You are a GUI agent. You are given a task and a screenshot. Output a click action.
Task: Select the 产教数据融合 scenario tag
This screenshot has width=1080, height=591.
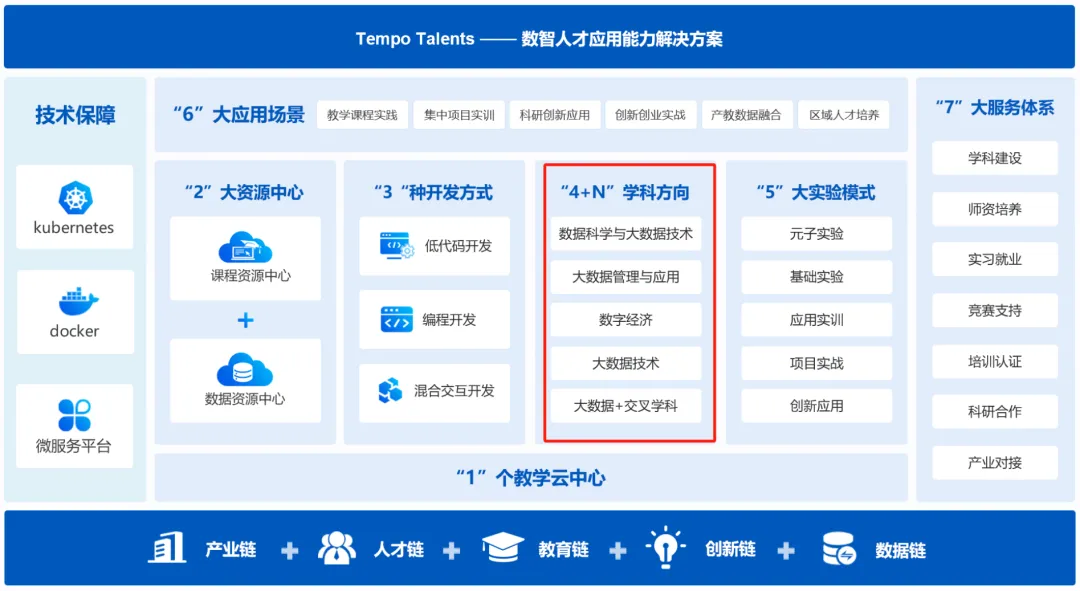point(746,115)
